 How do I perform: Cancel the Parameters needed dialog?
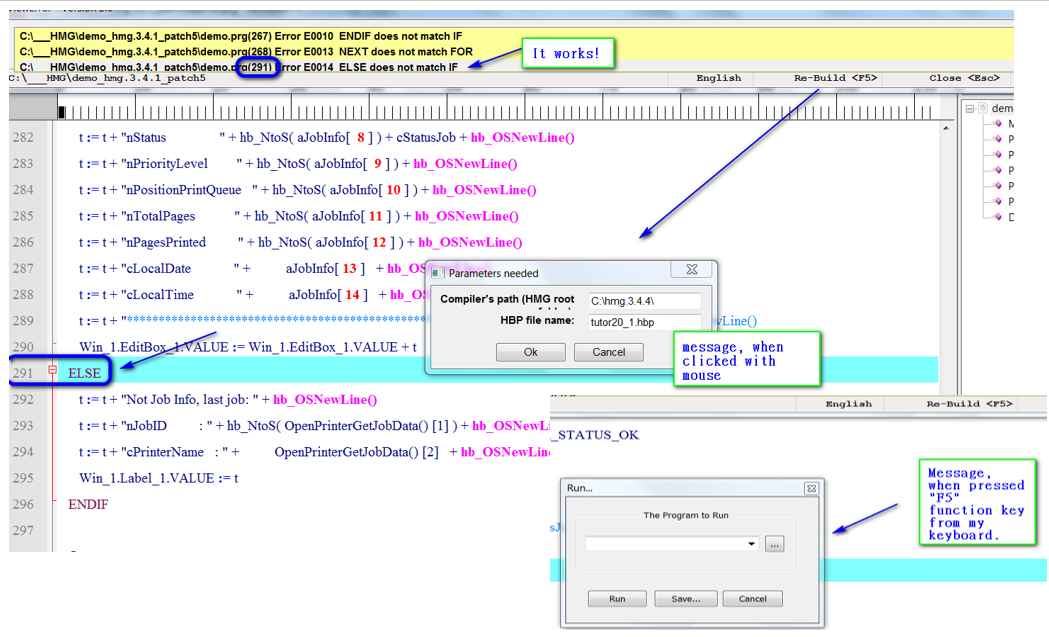608,352
